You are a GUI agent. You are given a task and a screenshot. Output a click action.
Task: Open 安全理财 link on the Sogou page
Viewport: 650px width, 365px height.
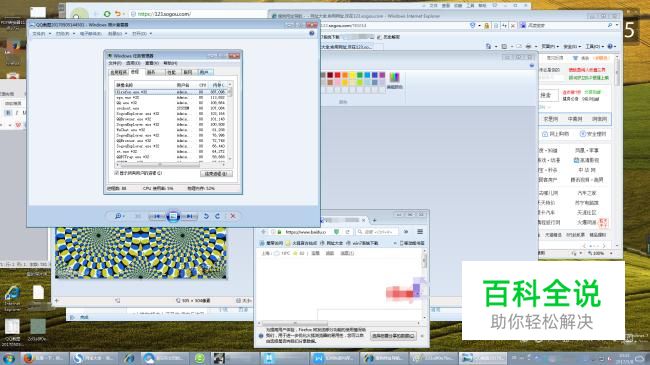pos(593,134)
